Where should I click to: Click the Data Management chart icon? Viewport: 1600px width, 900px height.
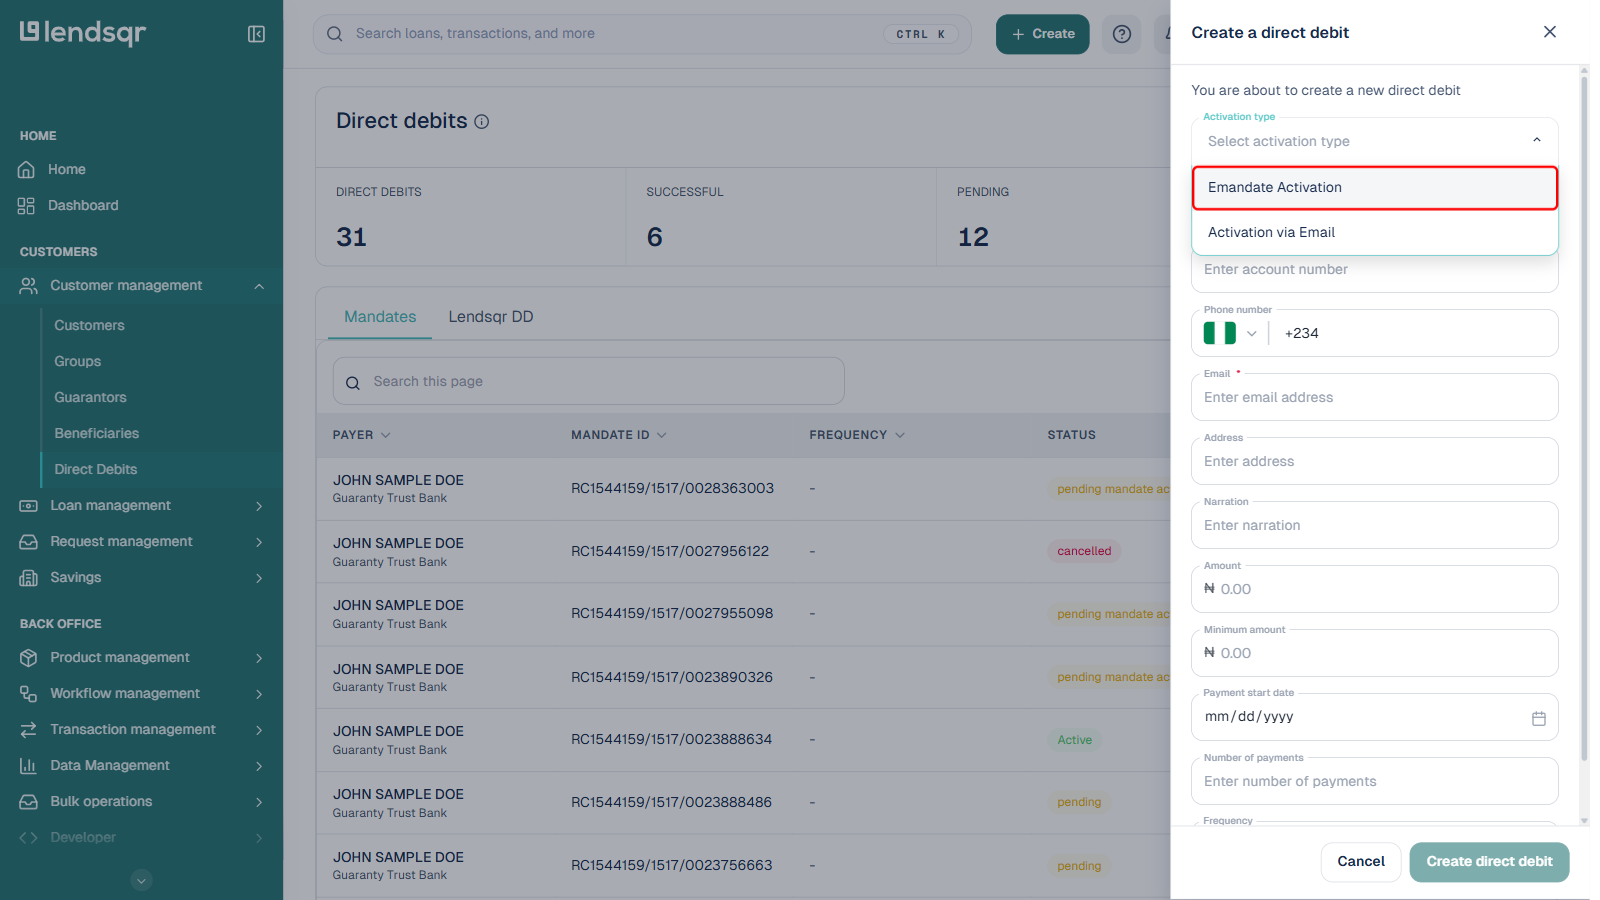[28, 766]
